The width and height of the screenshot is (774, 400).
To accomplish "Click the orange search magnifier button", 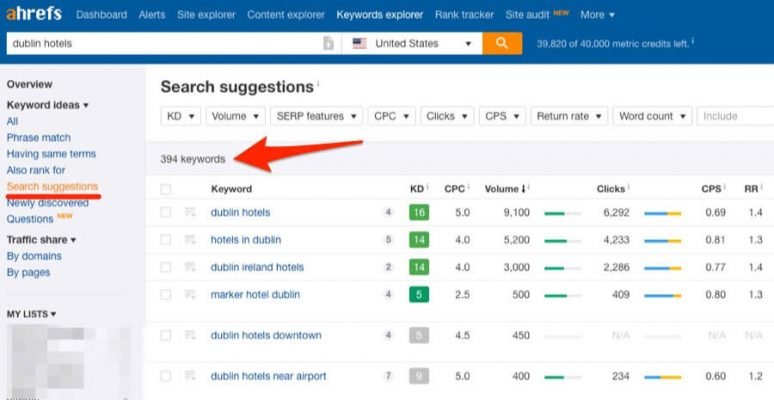I will (502, 43).
